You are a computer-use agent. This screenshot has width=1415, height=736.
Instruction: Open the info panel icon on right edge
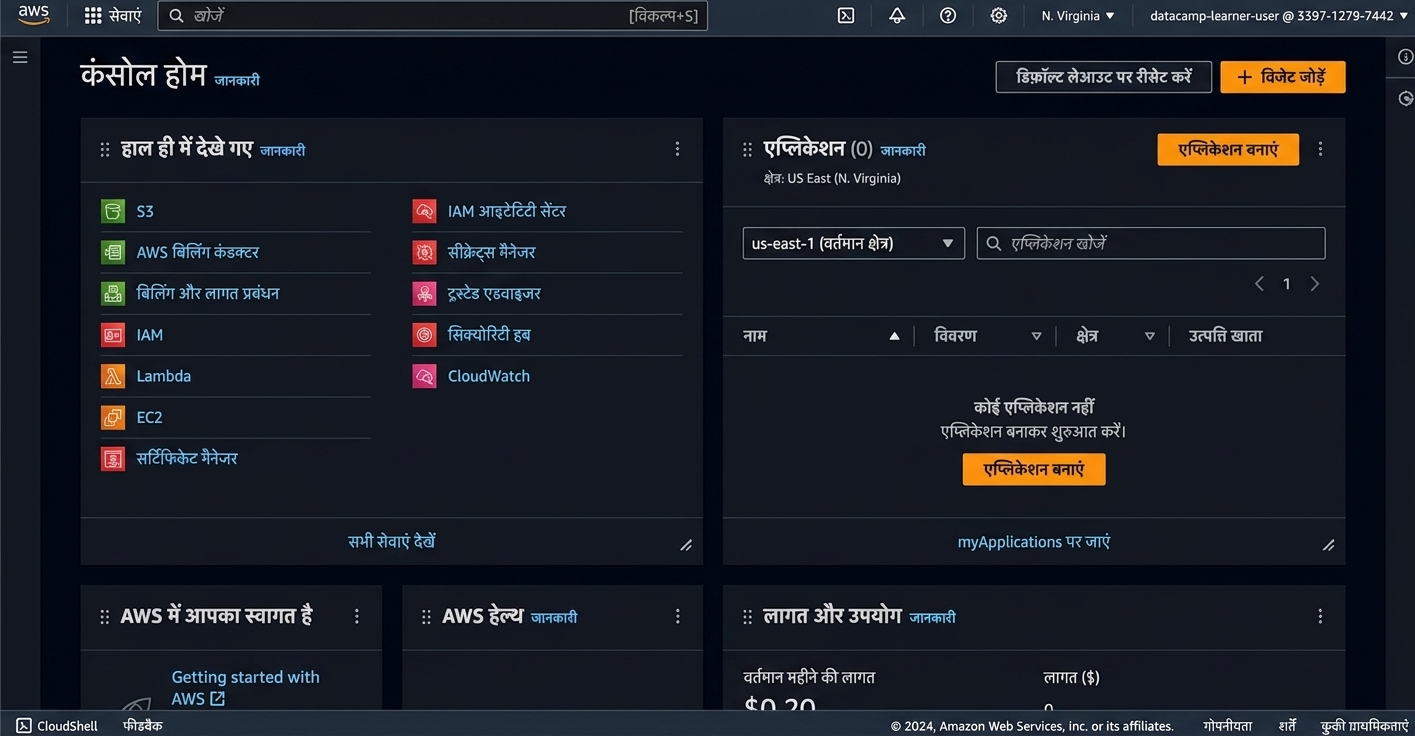[1405, 57]
